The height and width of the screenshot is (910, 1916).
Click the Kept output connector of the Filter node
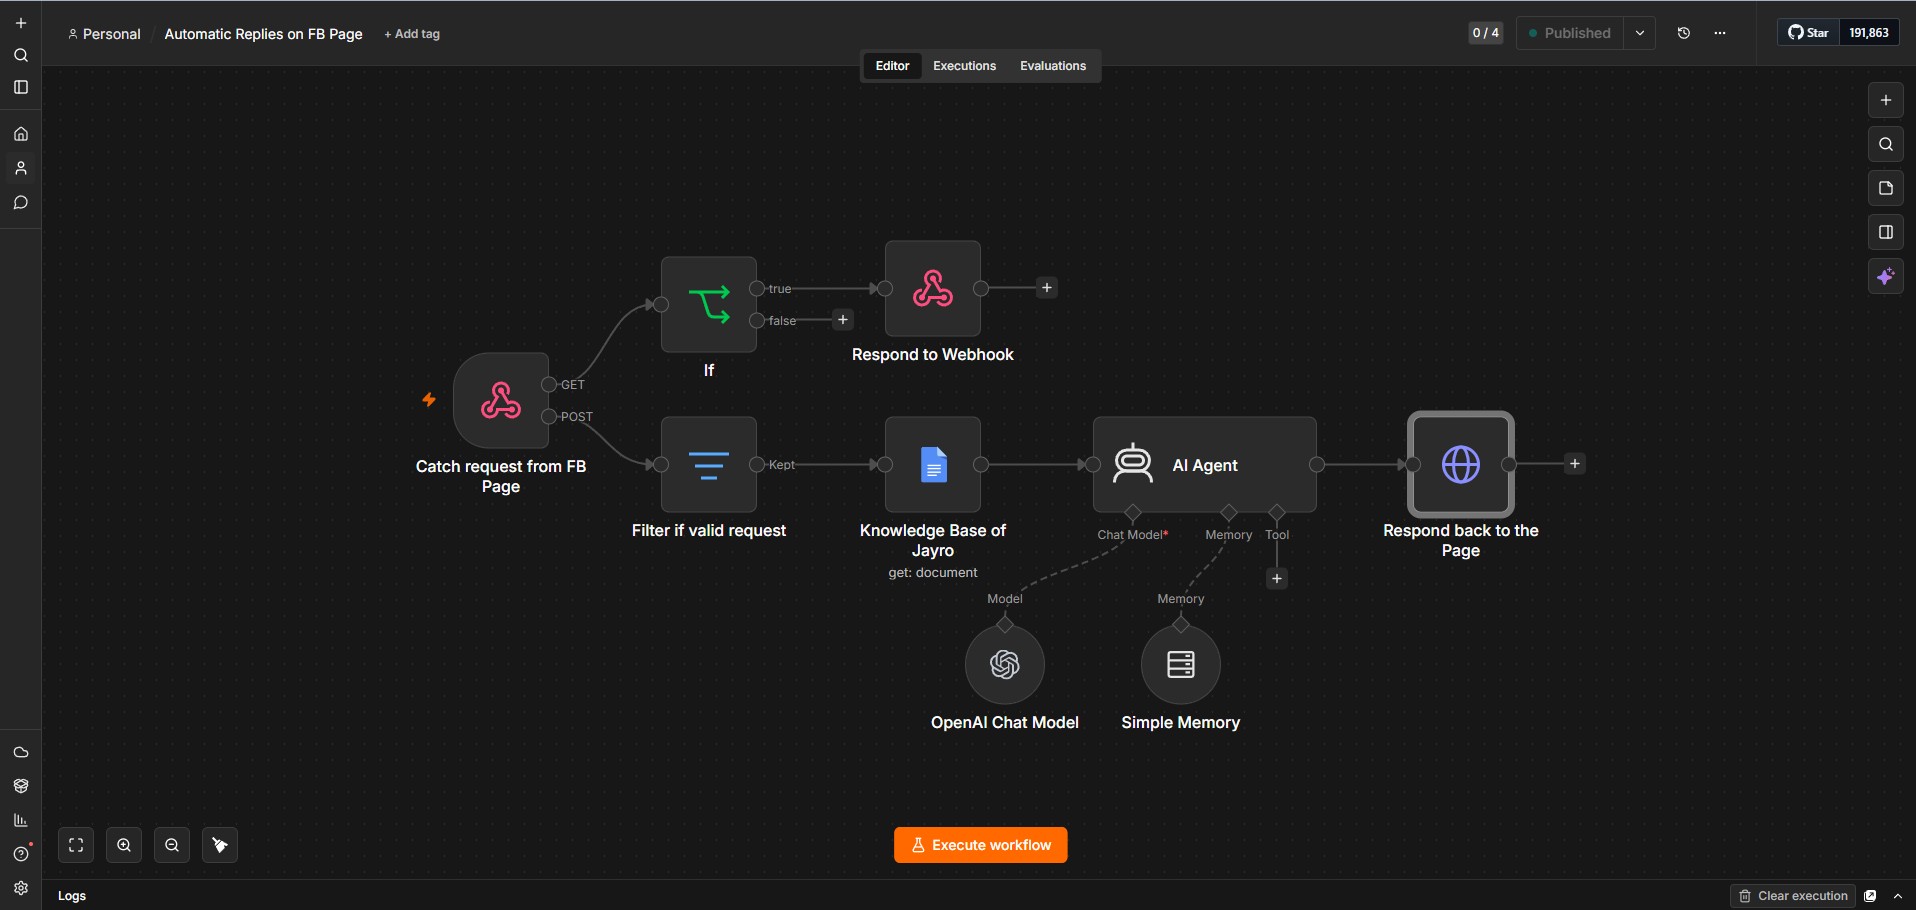(757, 464)
